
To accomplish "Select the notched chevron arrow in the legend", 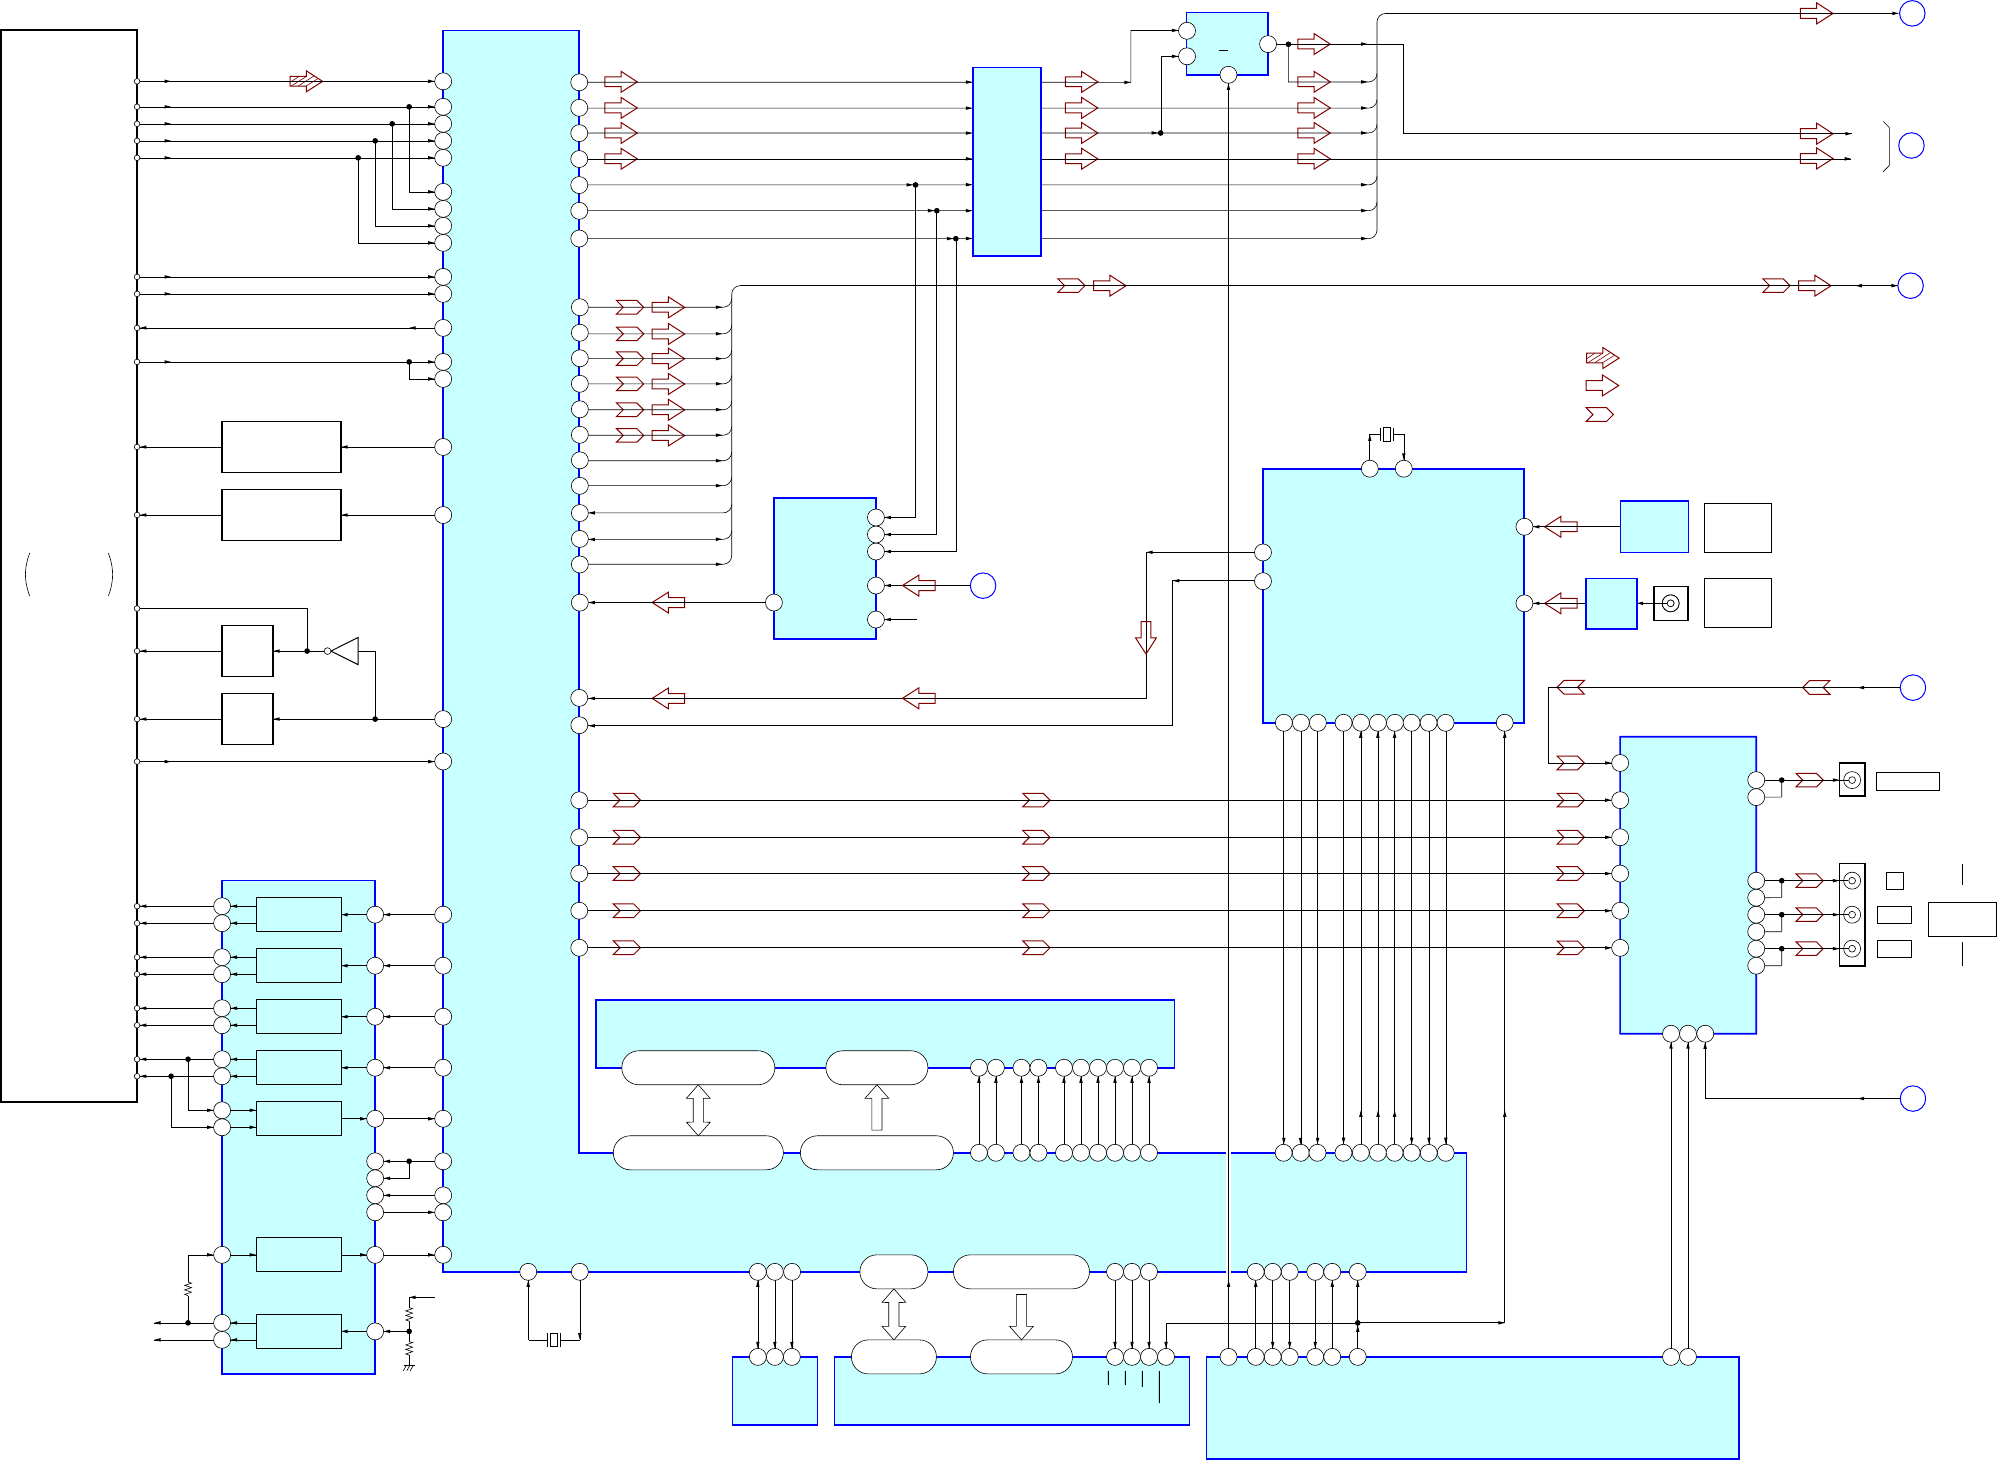I will 1599,414.
